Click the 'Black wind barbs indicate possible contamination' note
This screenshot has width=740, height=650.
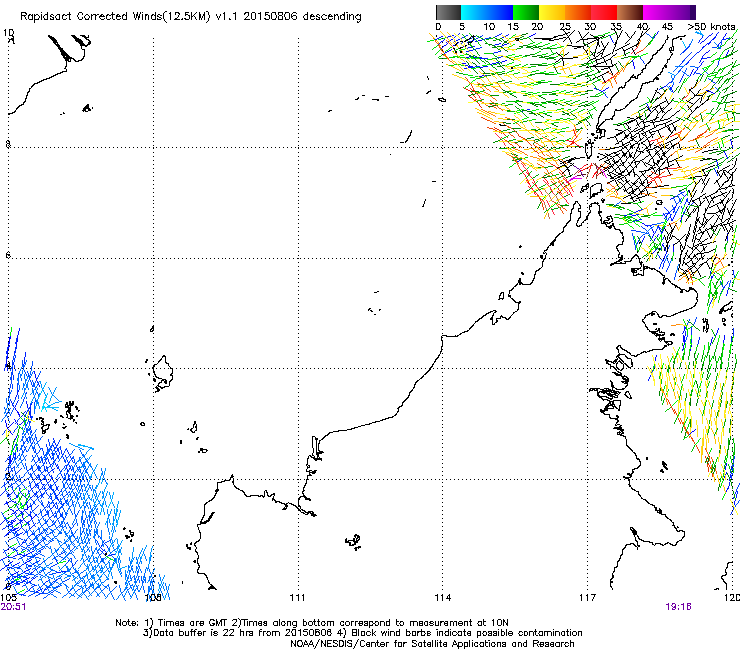(467, 633)
